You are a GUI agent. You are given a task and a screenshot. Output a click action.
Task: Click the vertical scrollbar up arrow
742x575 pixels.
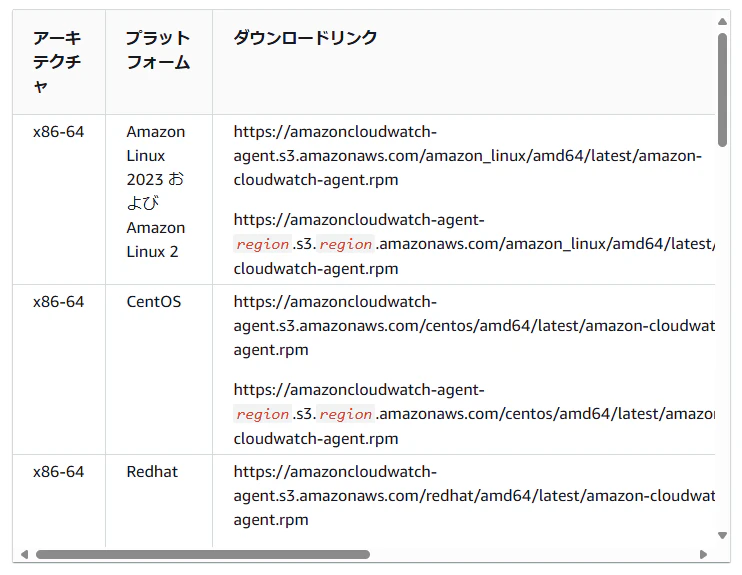pos(722,21)
